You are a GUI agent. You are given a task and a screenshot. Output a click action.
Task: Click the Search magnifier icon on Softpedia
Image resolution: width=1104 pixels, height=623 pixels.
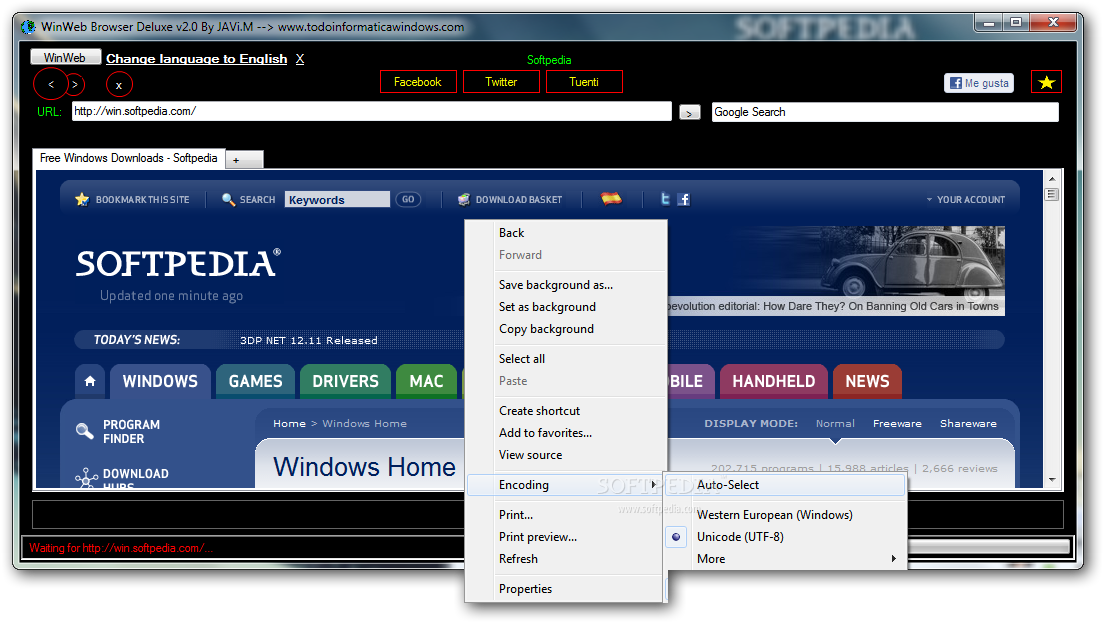[228, 199]
